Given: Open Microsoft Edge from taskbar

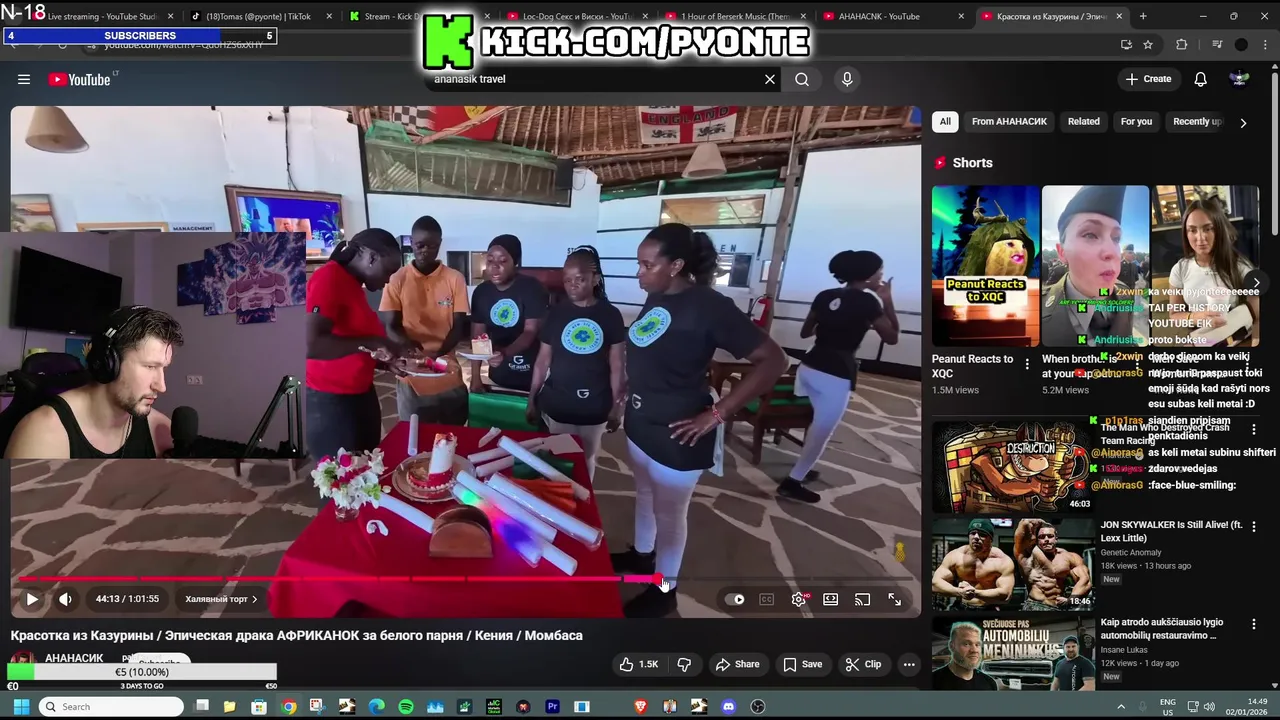Looking at the screenshot, I should pyautogui.click(x=376, y=707).
